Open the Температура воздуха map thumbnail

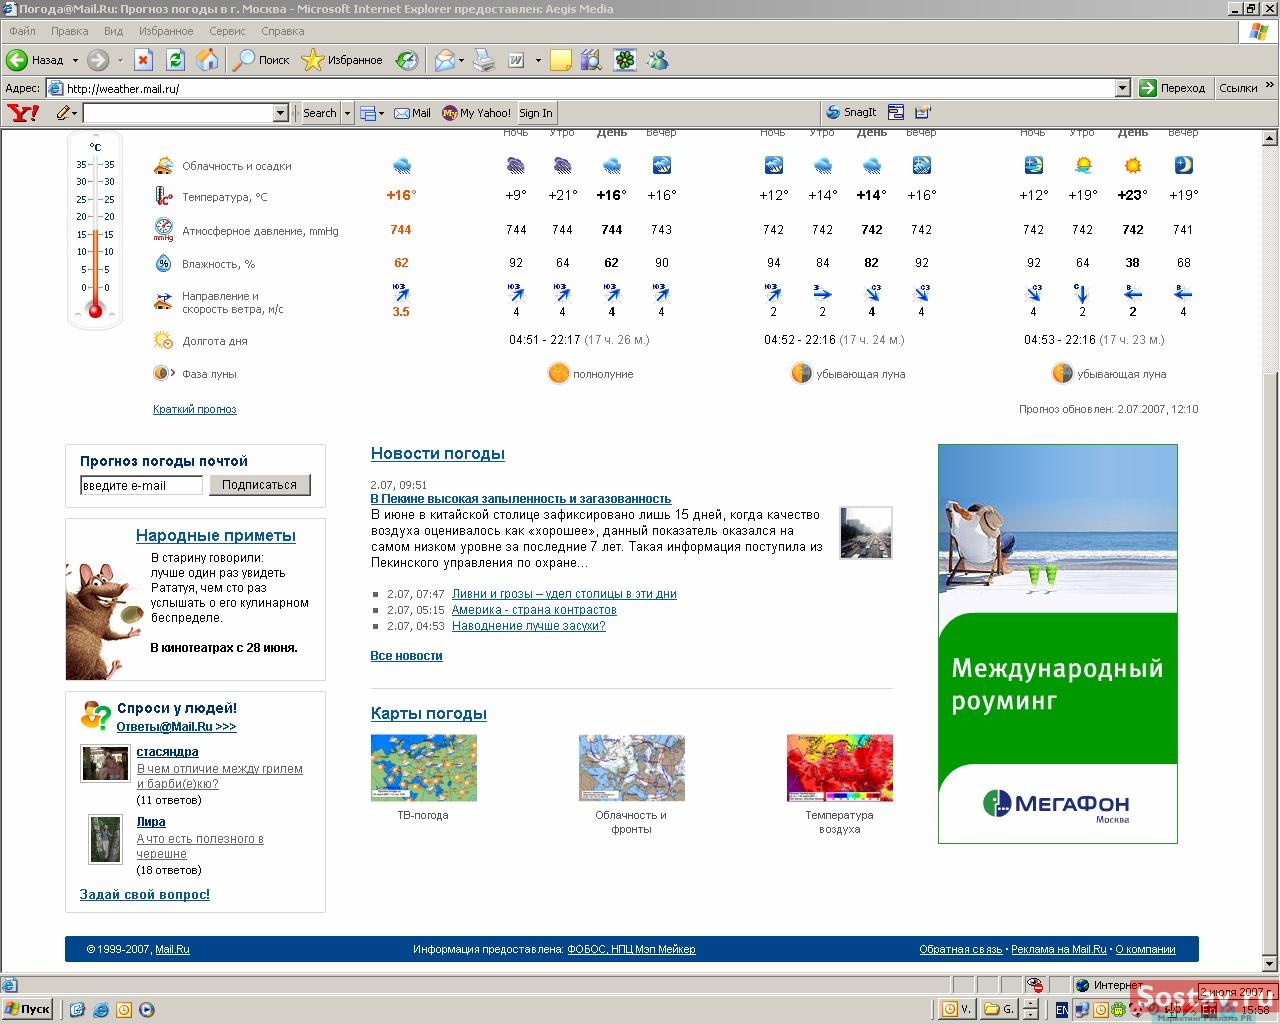pyautogui.click(x=839, y=768)
